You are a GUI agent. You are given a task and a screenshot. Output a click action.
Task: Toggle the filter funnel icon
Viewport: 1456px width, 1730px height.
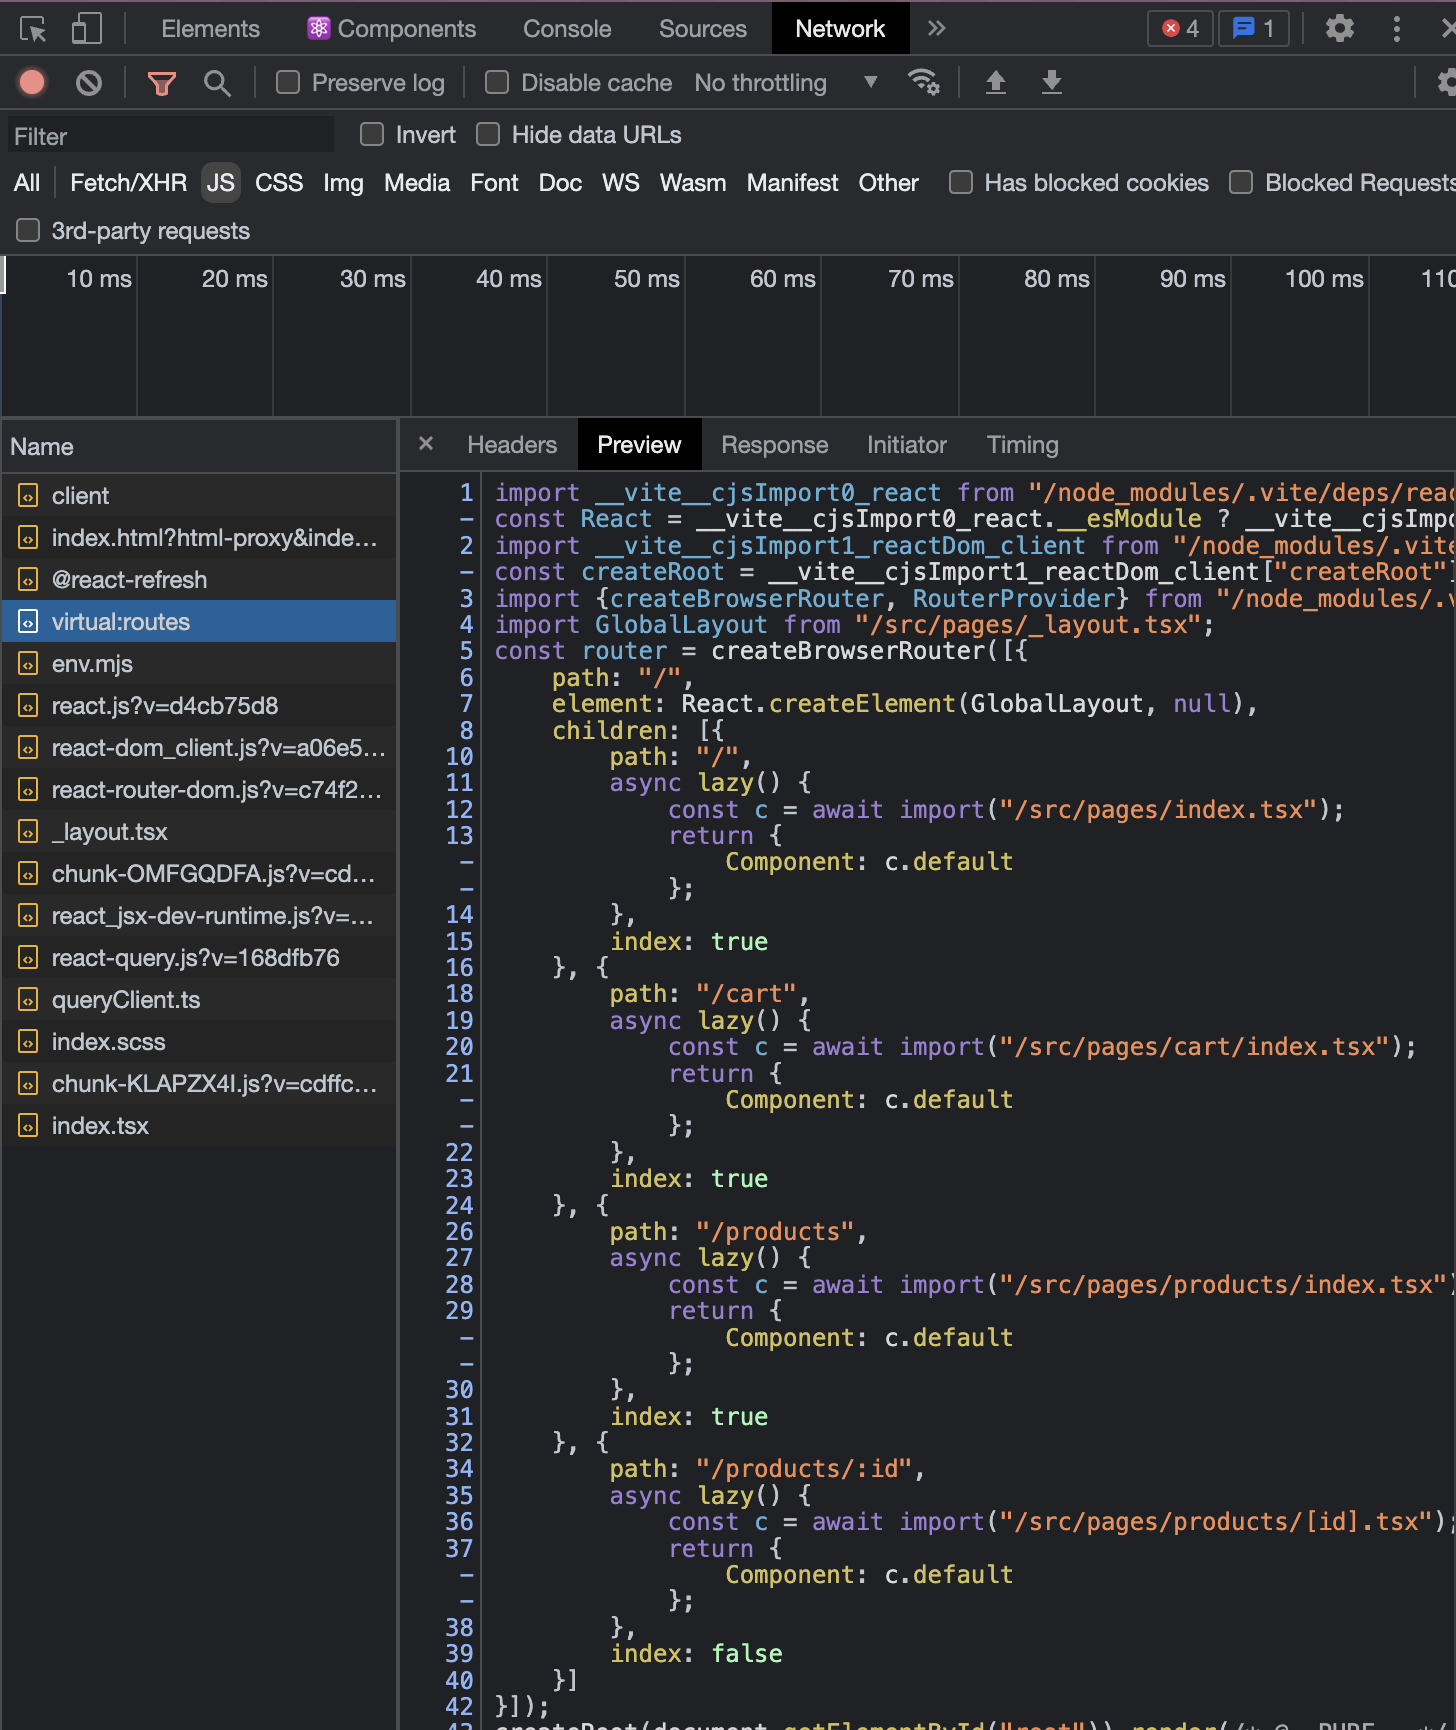[x=161, y=83]
